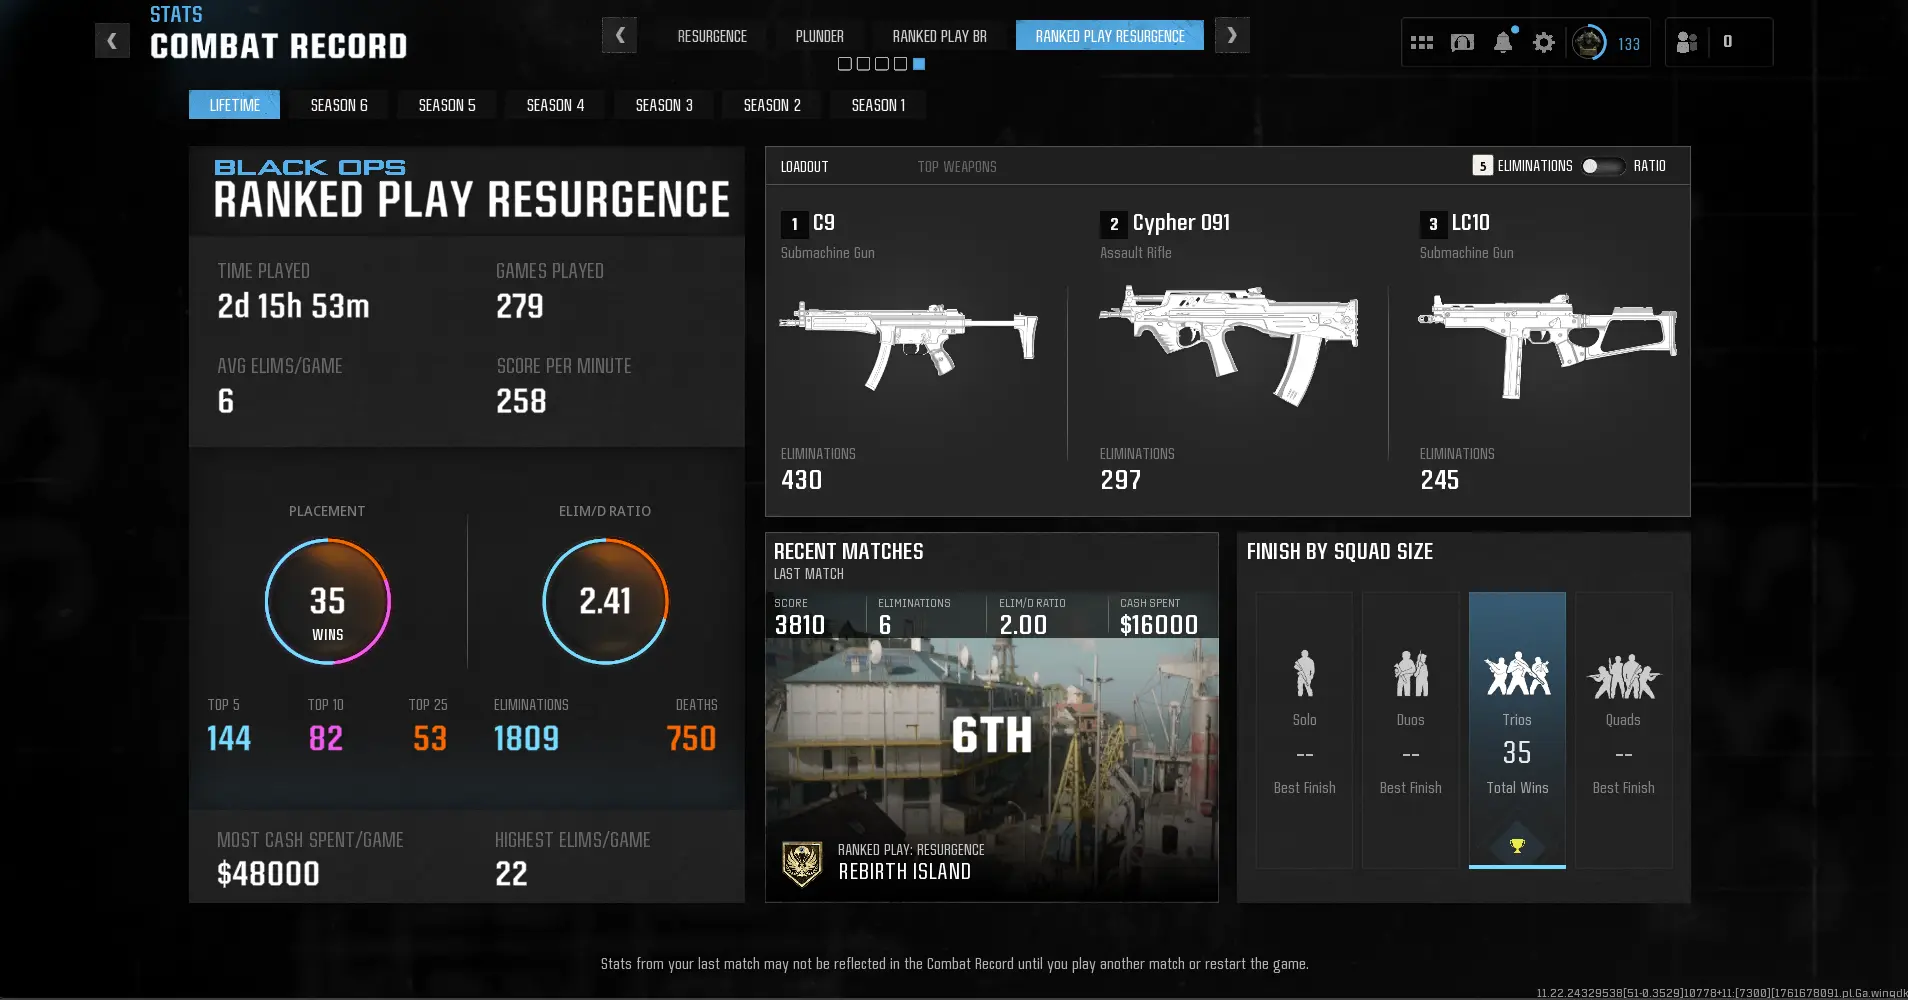Open the Top Weapons tab
Viewport: 1908px width, 1000px height.
[957, 167]
